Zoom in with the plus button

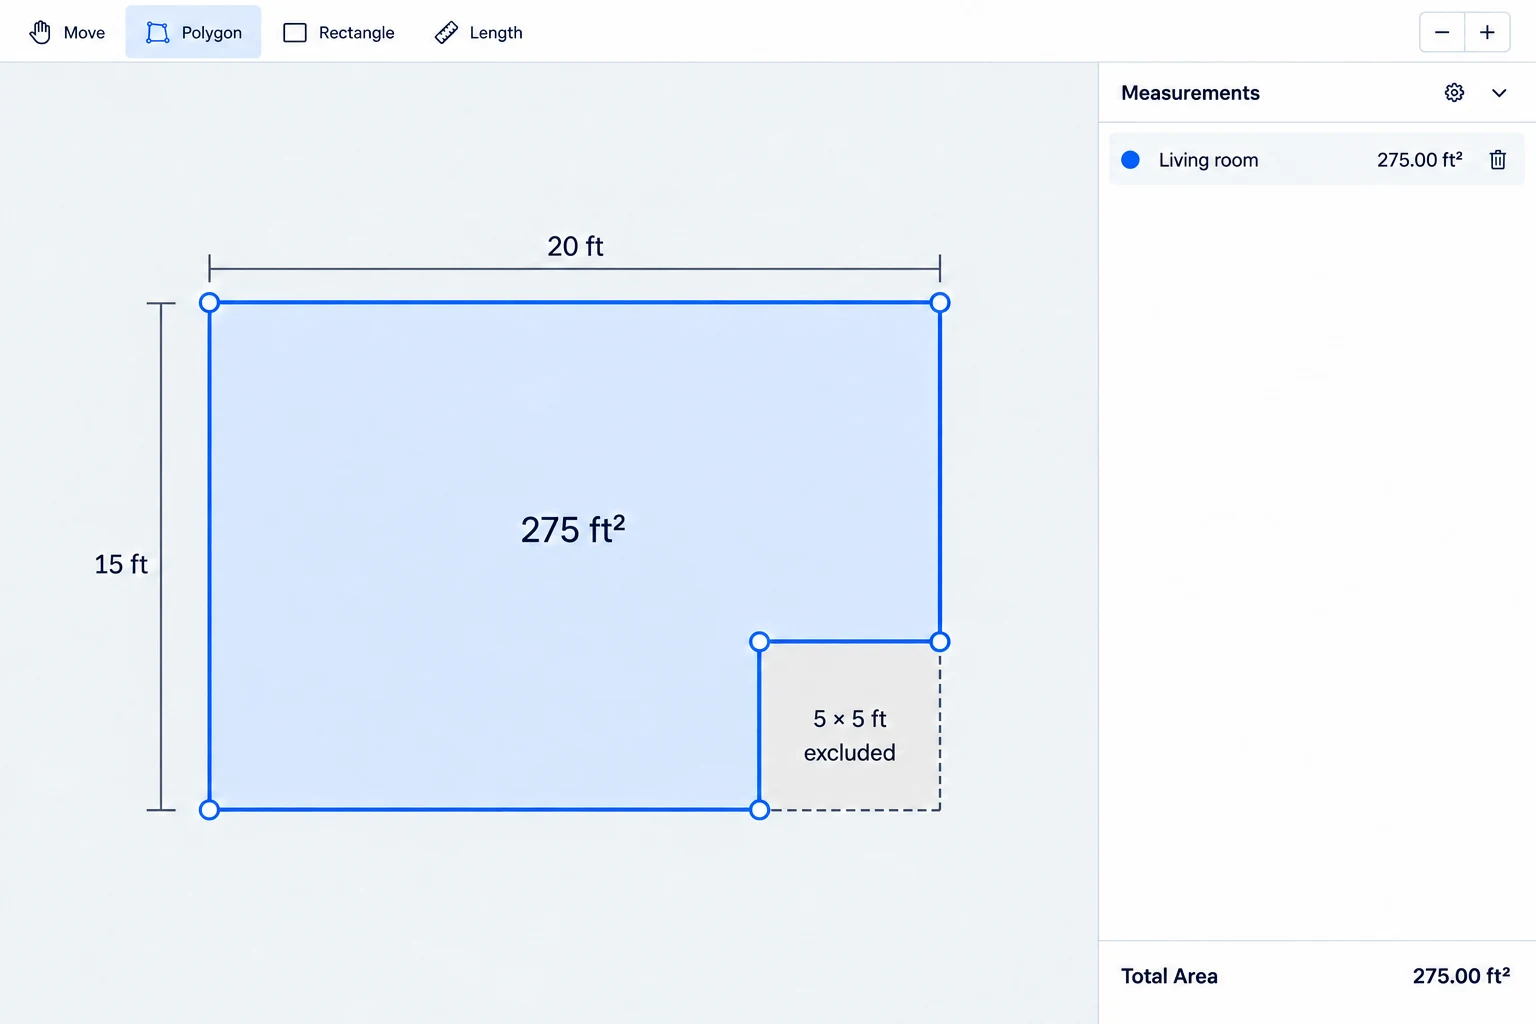1487,32
